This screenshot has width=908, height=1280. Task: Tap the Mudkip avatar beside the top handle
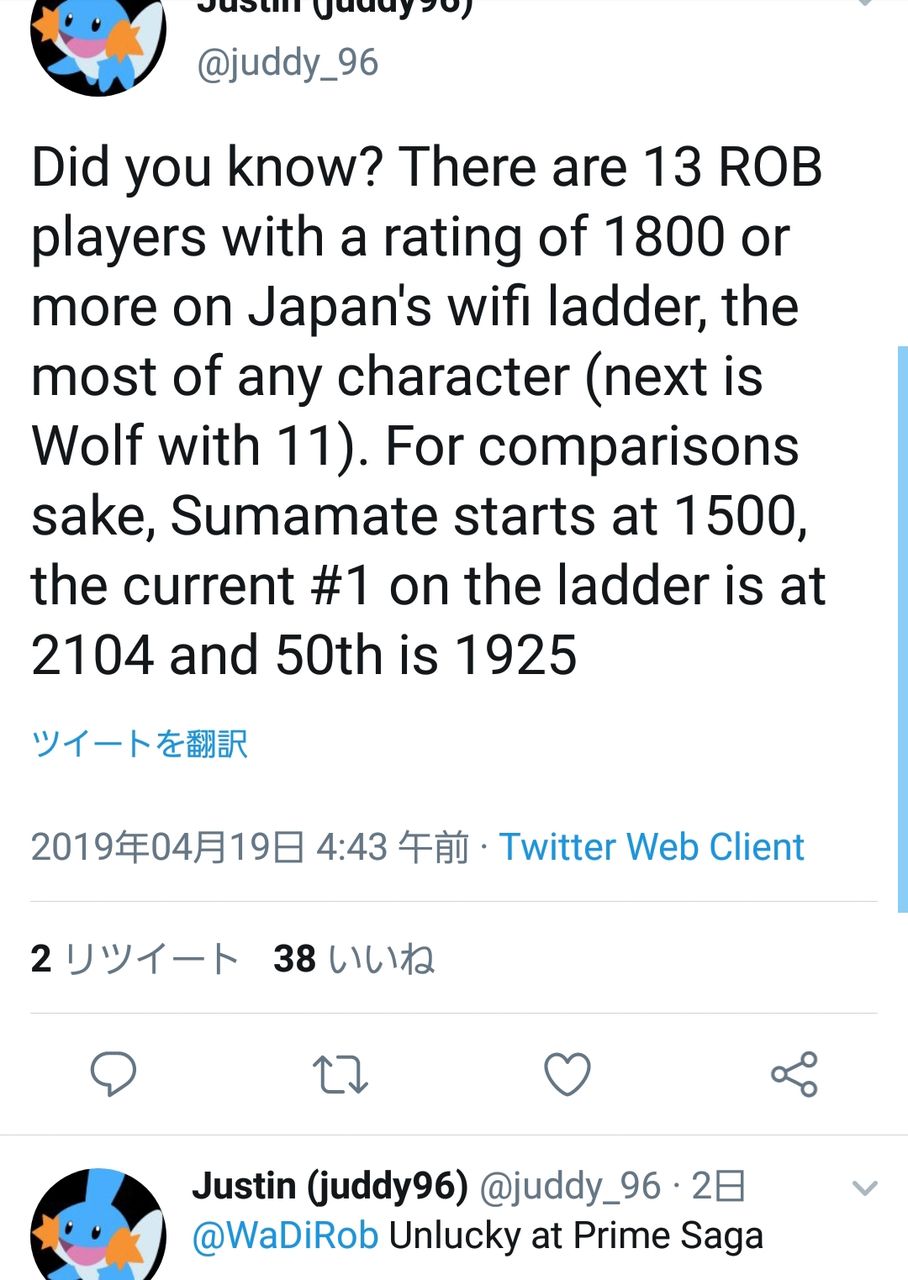(98, 40)
